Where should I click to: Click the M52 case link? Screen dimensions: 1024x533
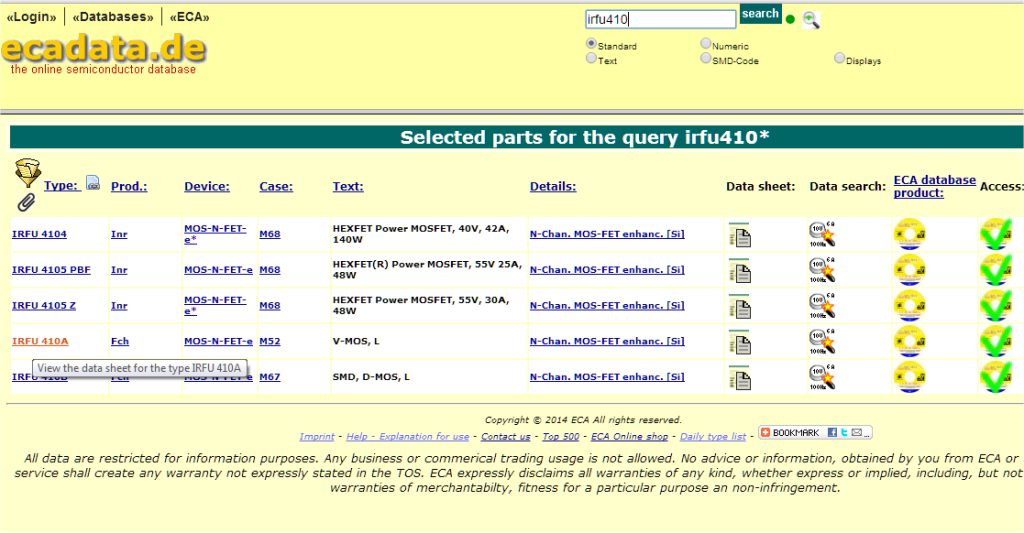point(270,341)
